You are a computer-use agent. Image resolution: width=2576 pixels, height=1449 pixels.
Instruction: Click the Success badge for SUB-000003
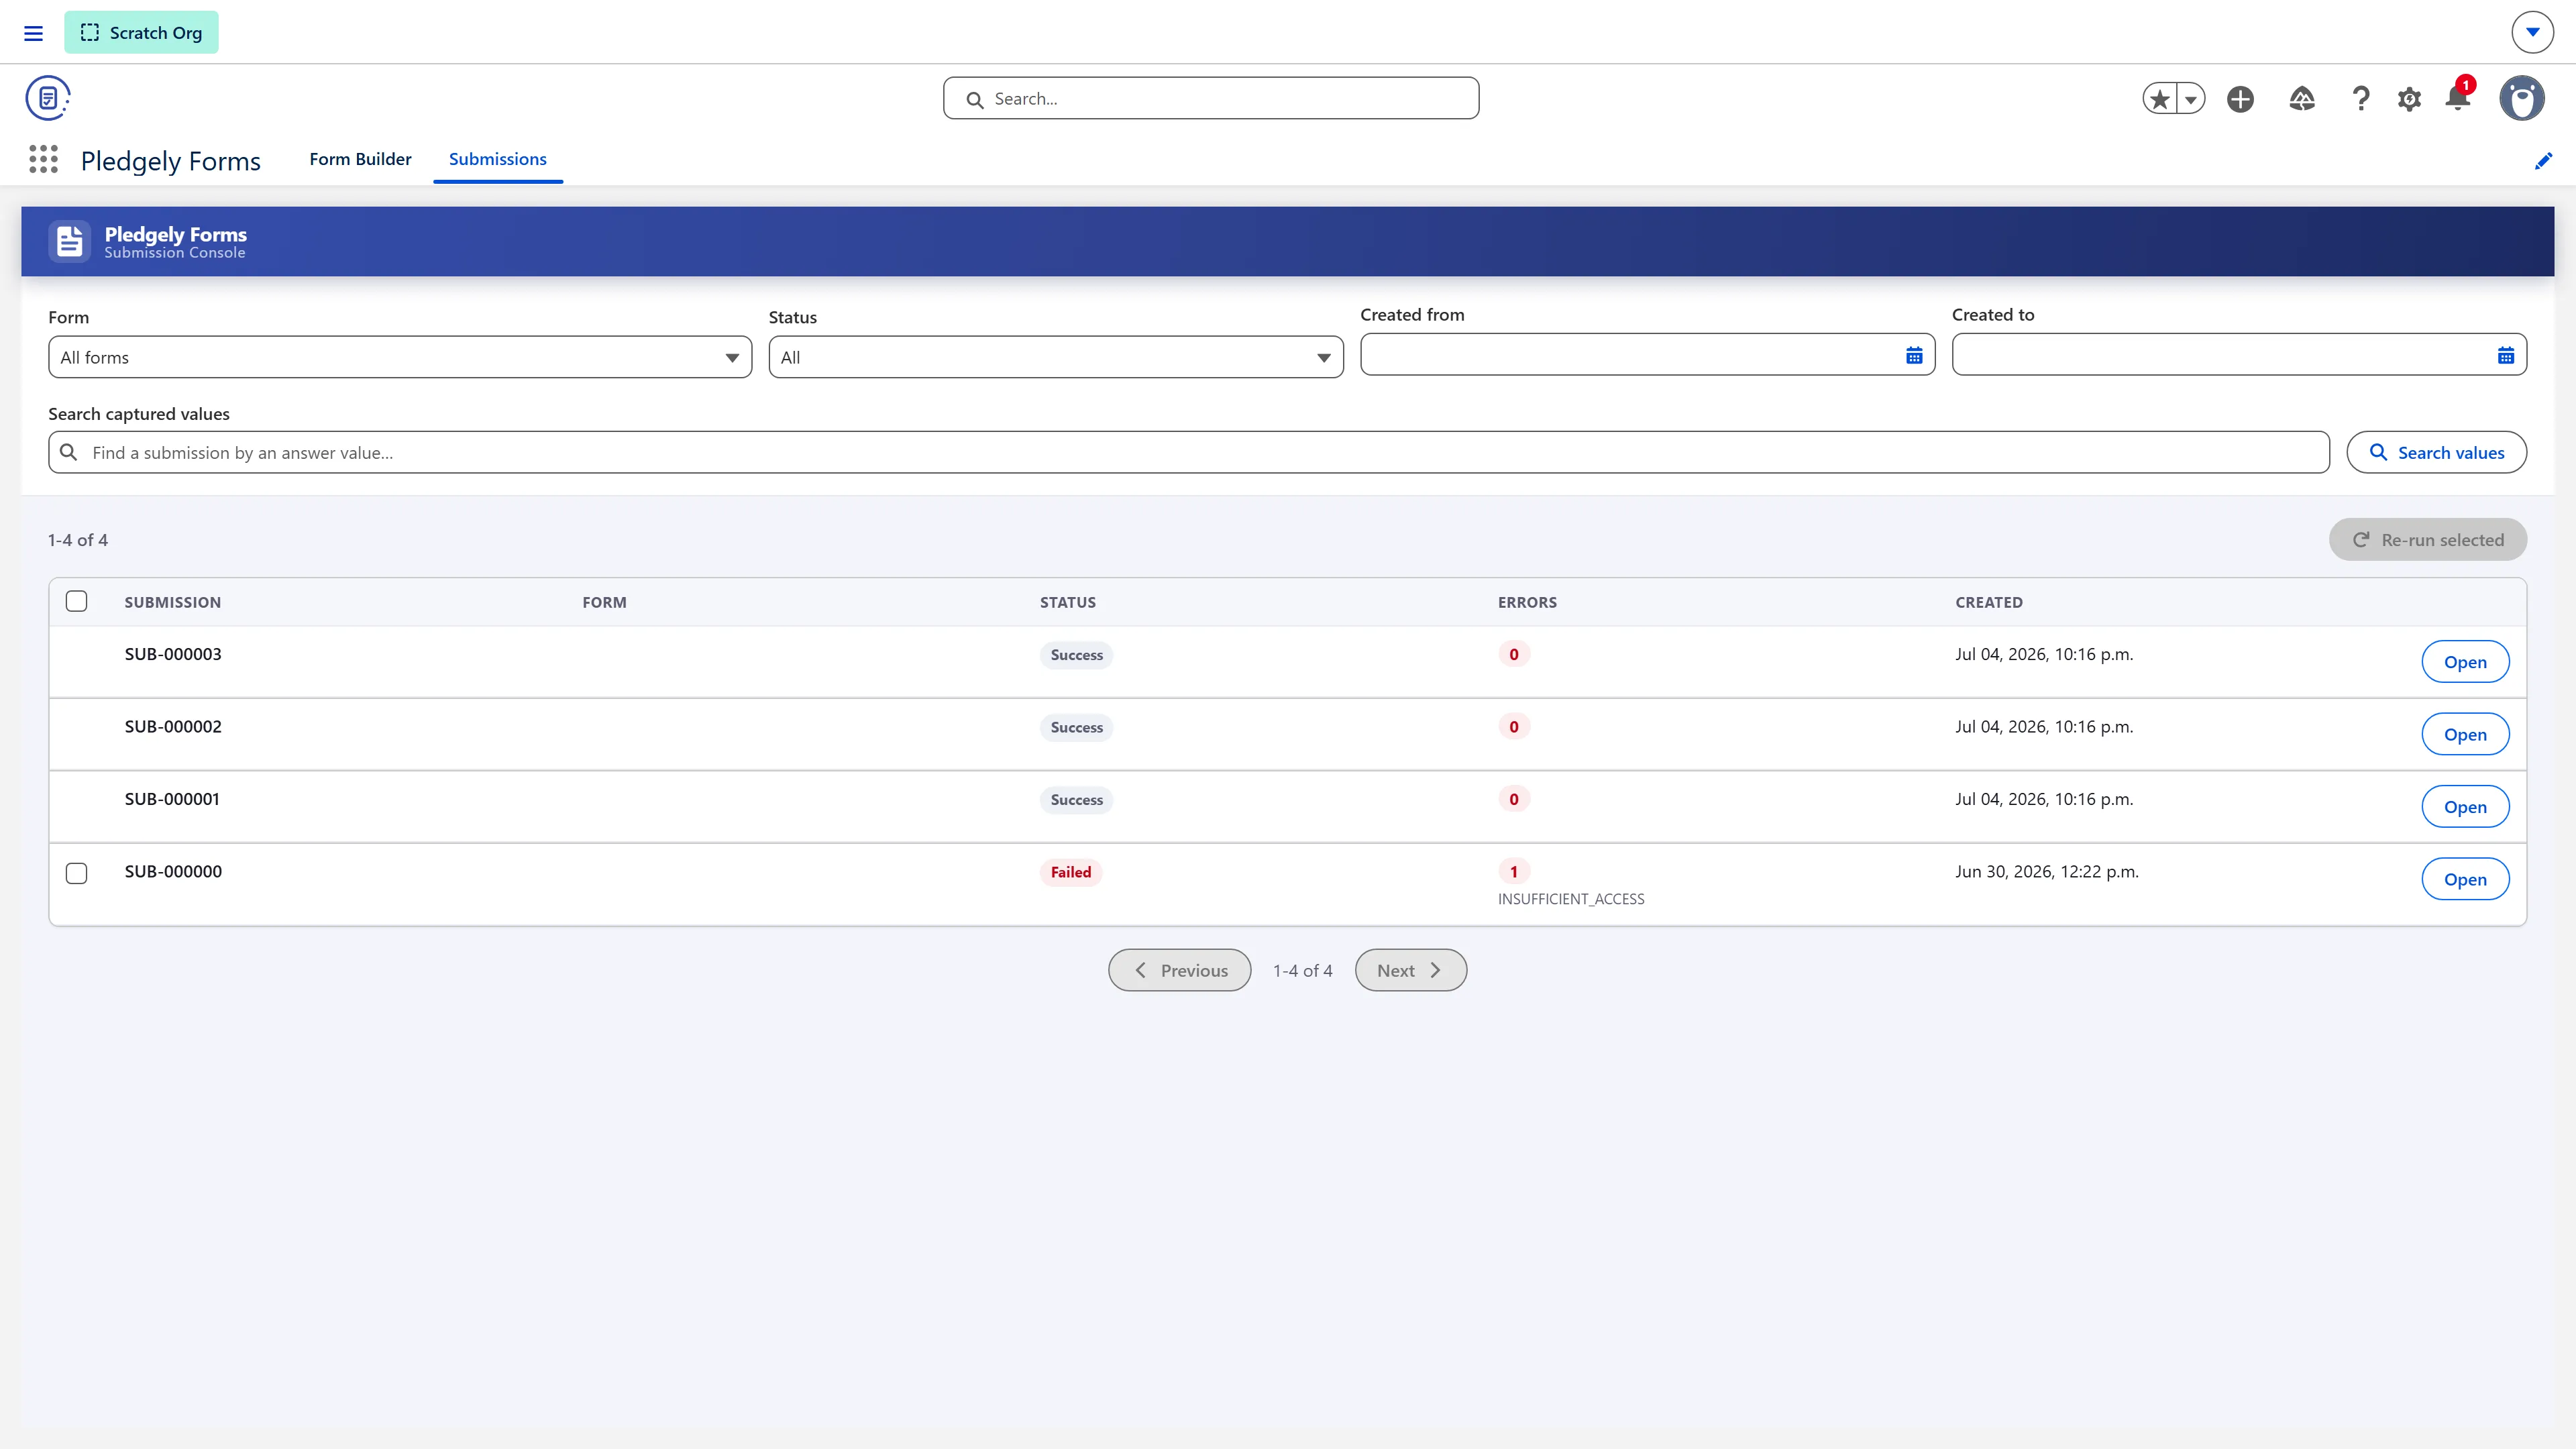tap(1076, 655)
